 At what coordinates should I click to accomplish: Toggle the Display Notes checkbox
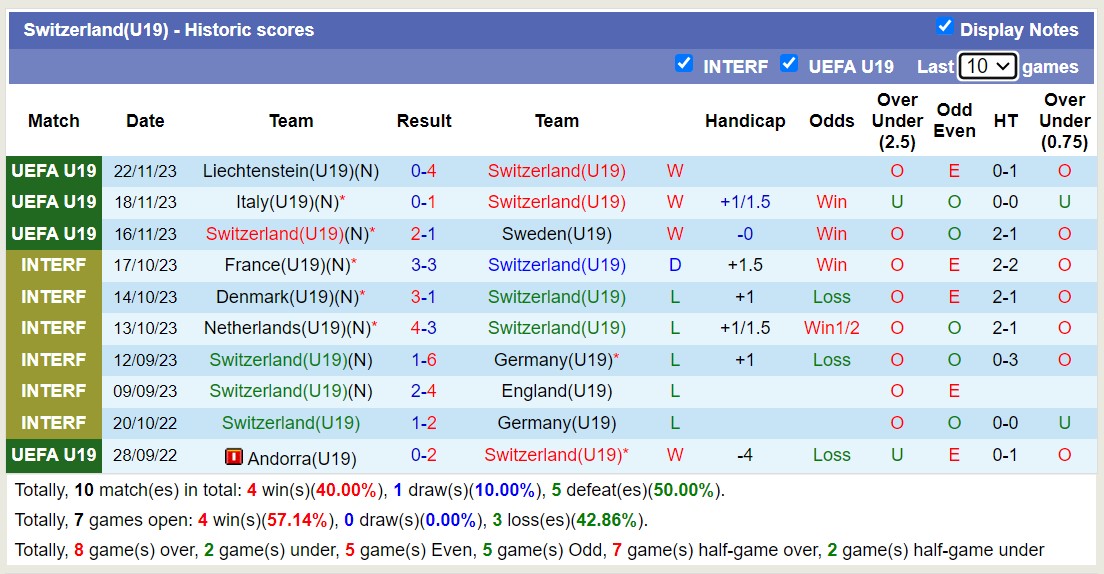[x=944, y=27]
